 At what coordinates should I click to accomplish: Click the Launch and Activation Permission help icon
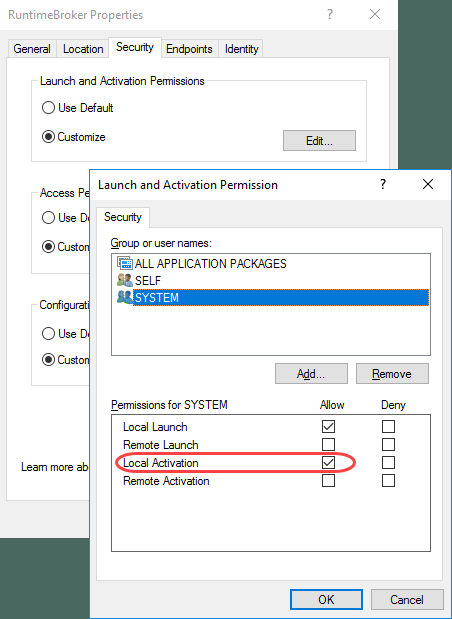(x=383, y=184)
